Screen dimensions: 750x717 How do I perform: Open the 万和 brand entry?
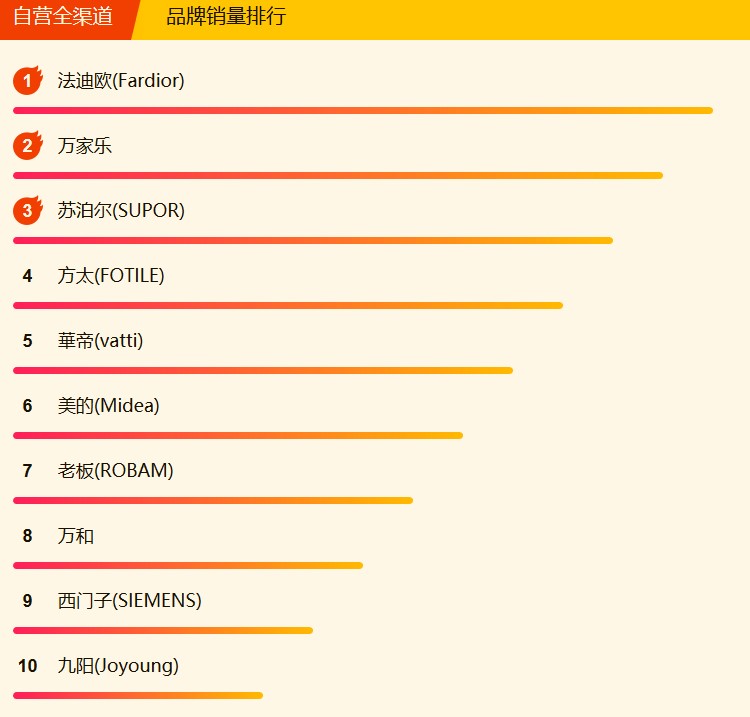76,536
